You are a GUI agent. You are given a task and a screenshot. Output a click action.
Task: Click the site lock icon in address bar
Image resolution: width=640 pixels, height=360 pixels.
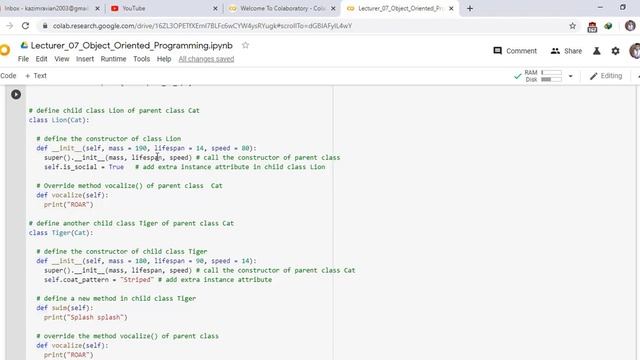pyautogui.click(x=45, y=26)
